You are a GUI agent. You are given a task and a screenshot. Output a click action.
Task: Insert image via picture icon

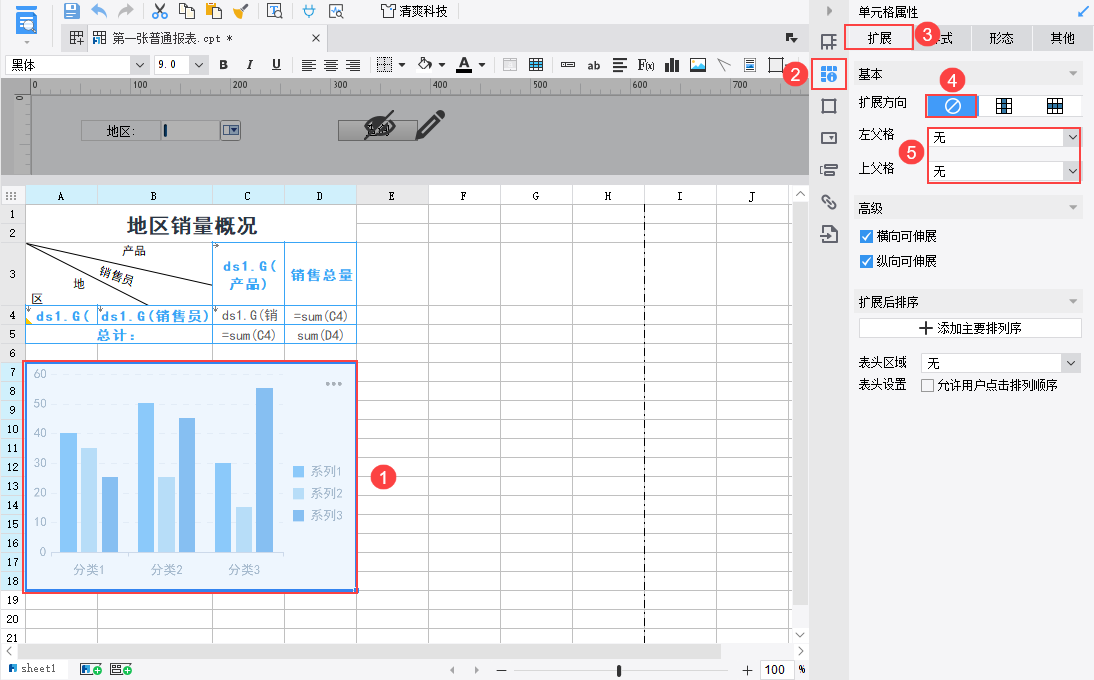(698, 65)
